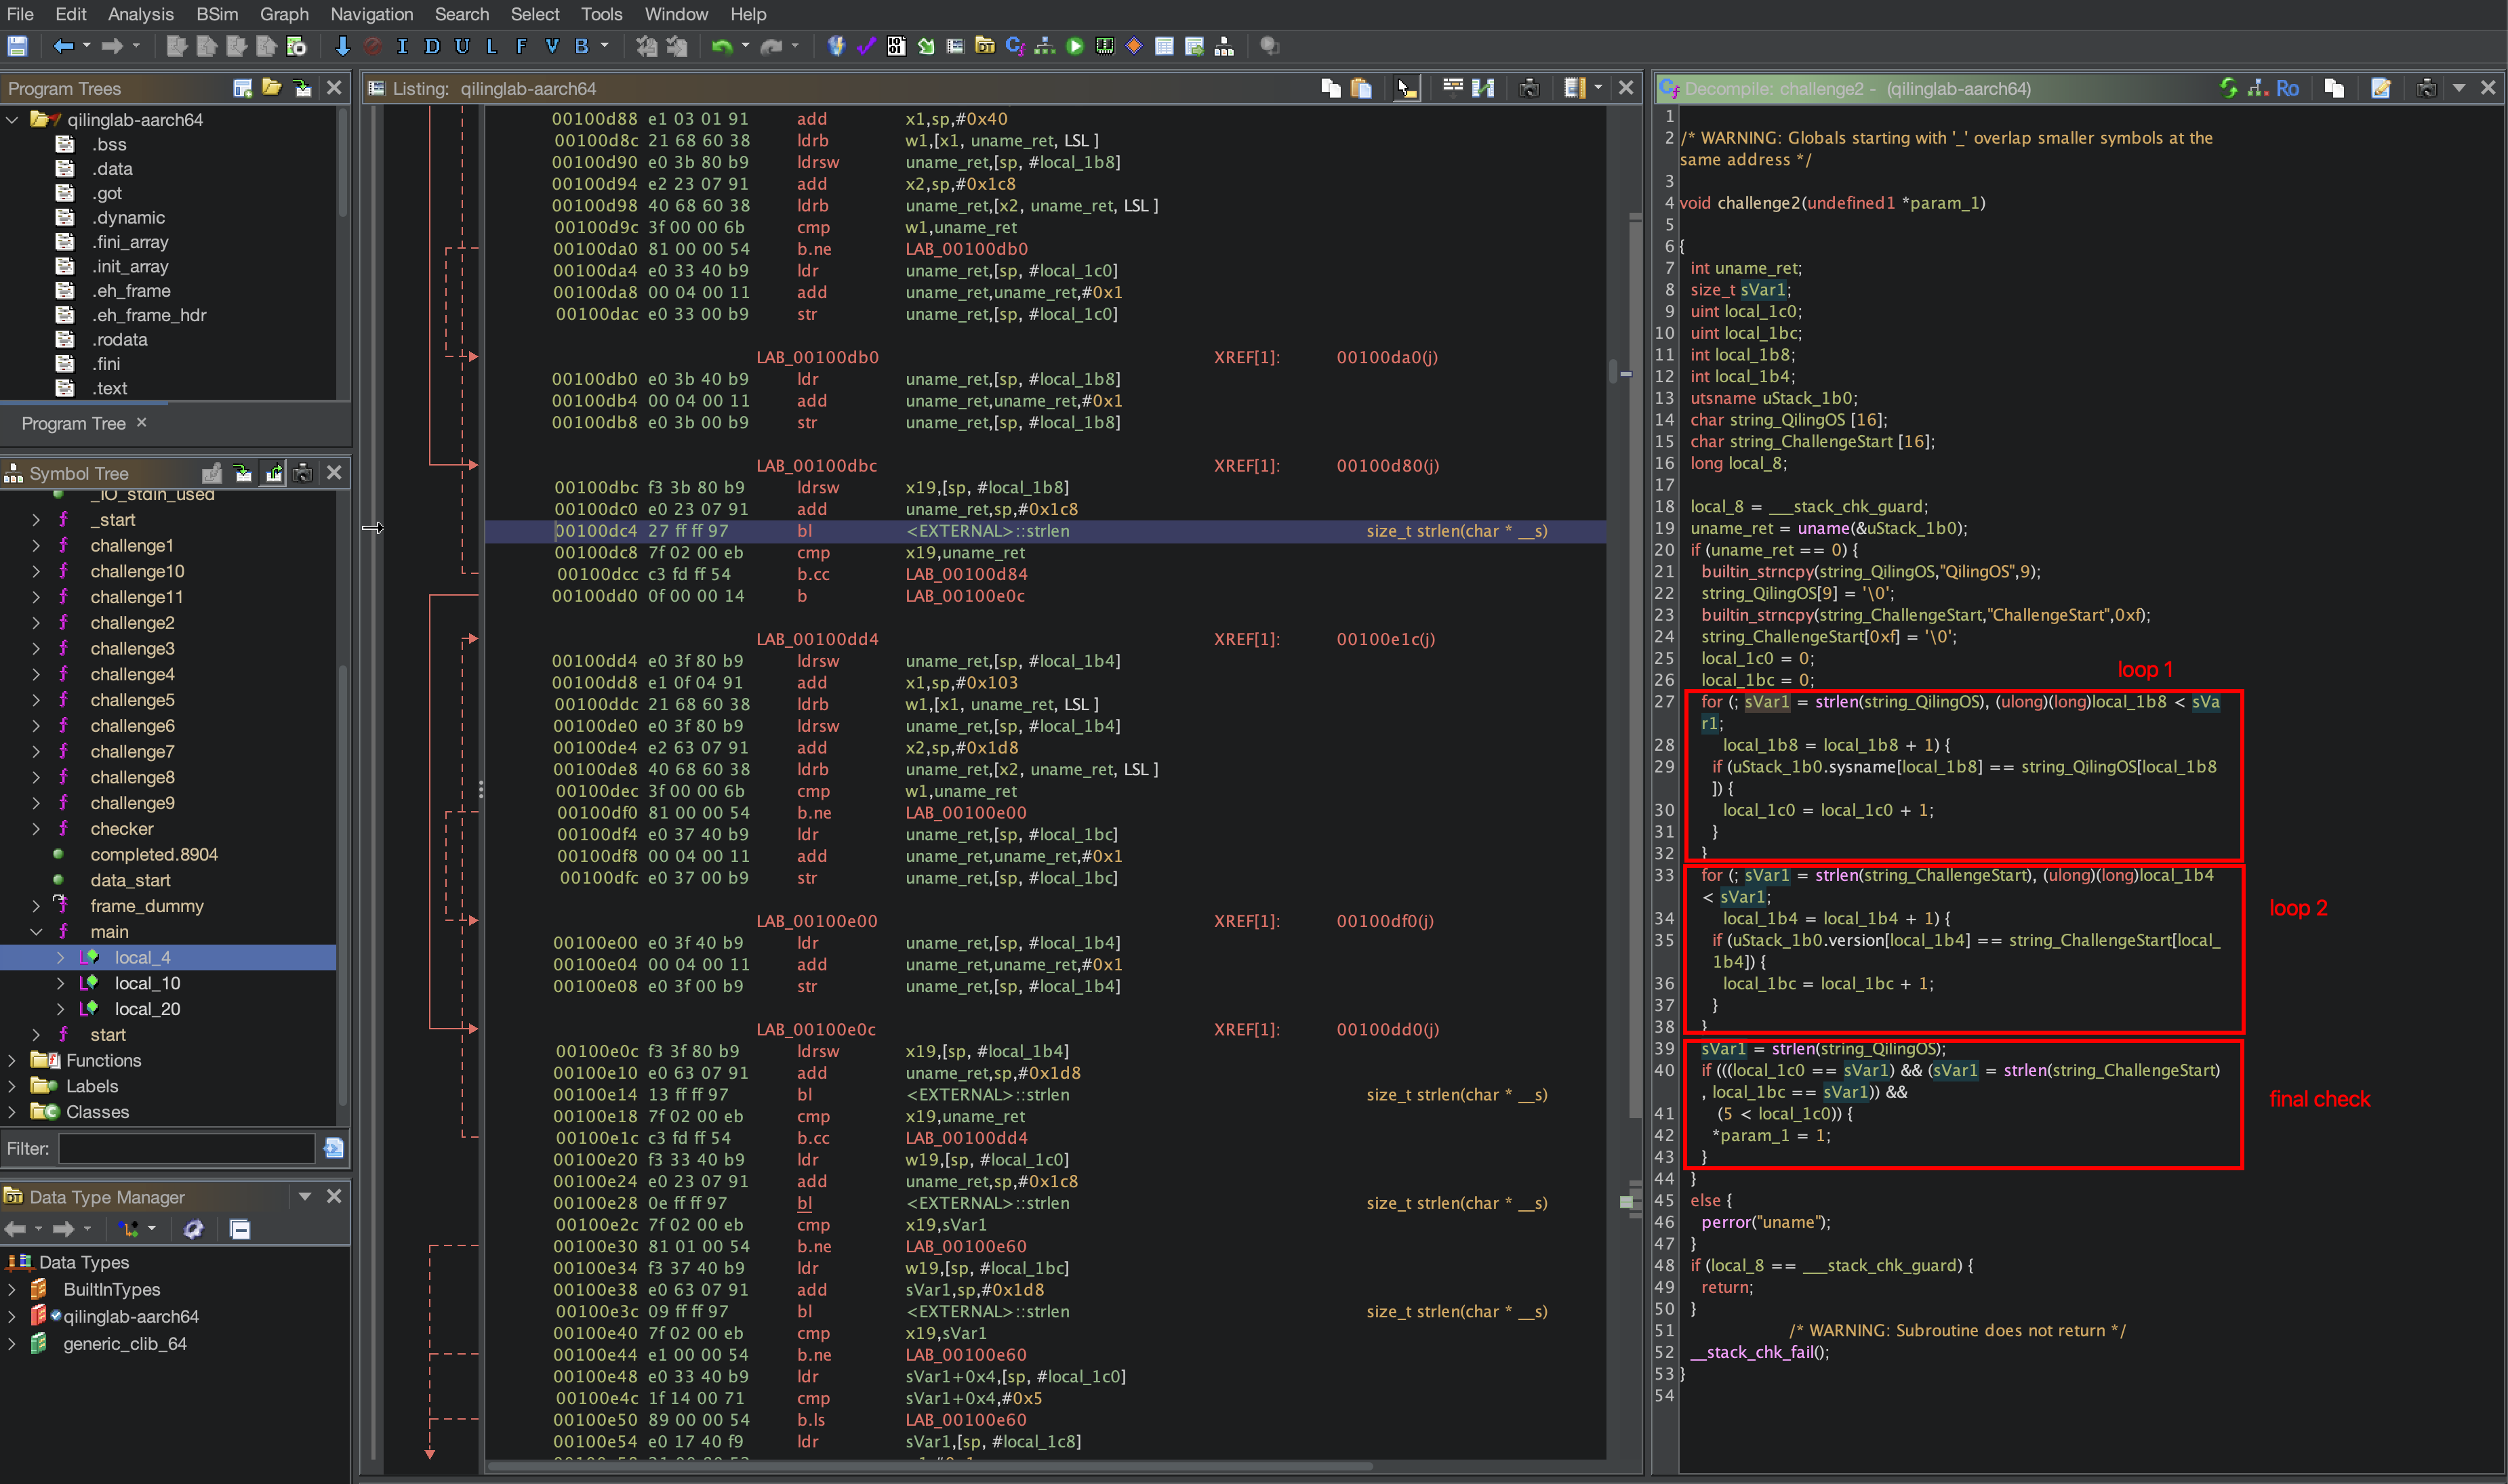
Task: Open the Search menu
Action: tap(461, 14)
